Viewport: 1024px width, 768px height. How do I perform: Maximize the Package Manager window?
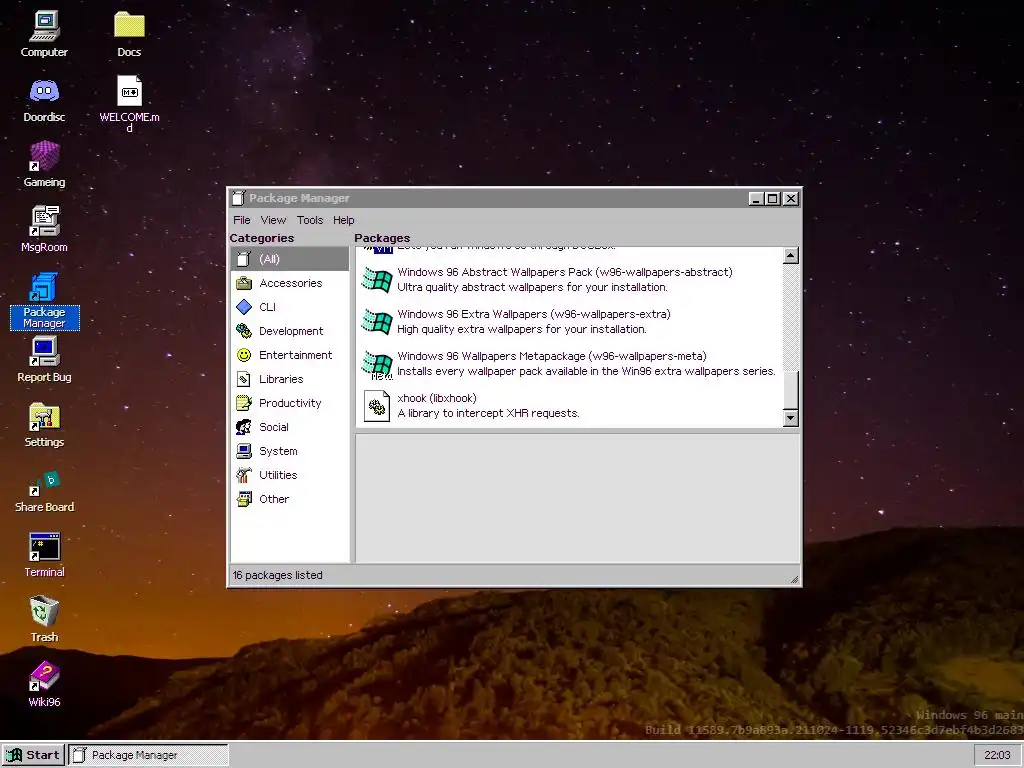click(x=773, y=199)
